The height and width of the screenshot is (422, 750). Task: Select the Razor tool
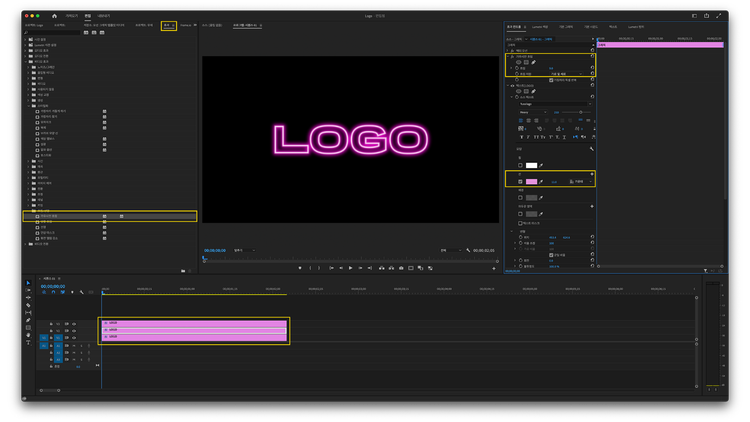(28, 305)
